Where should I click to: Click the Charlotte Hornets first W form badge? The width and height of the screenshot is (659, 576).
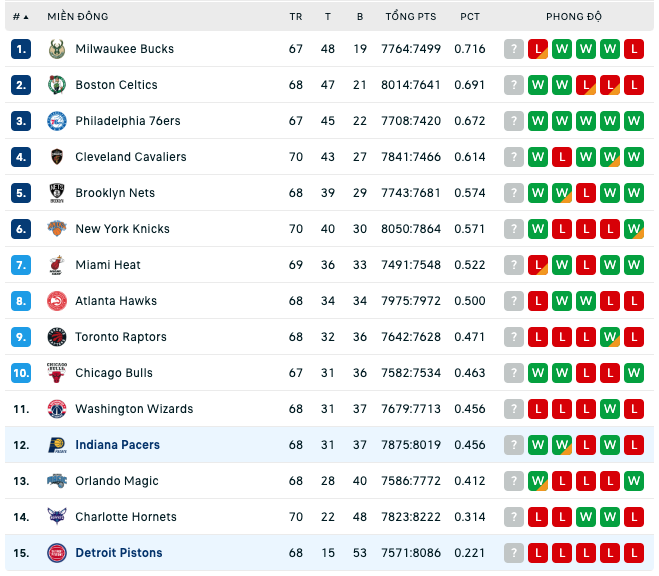(x=586, y=517)
